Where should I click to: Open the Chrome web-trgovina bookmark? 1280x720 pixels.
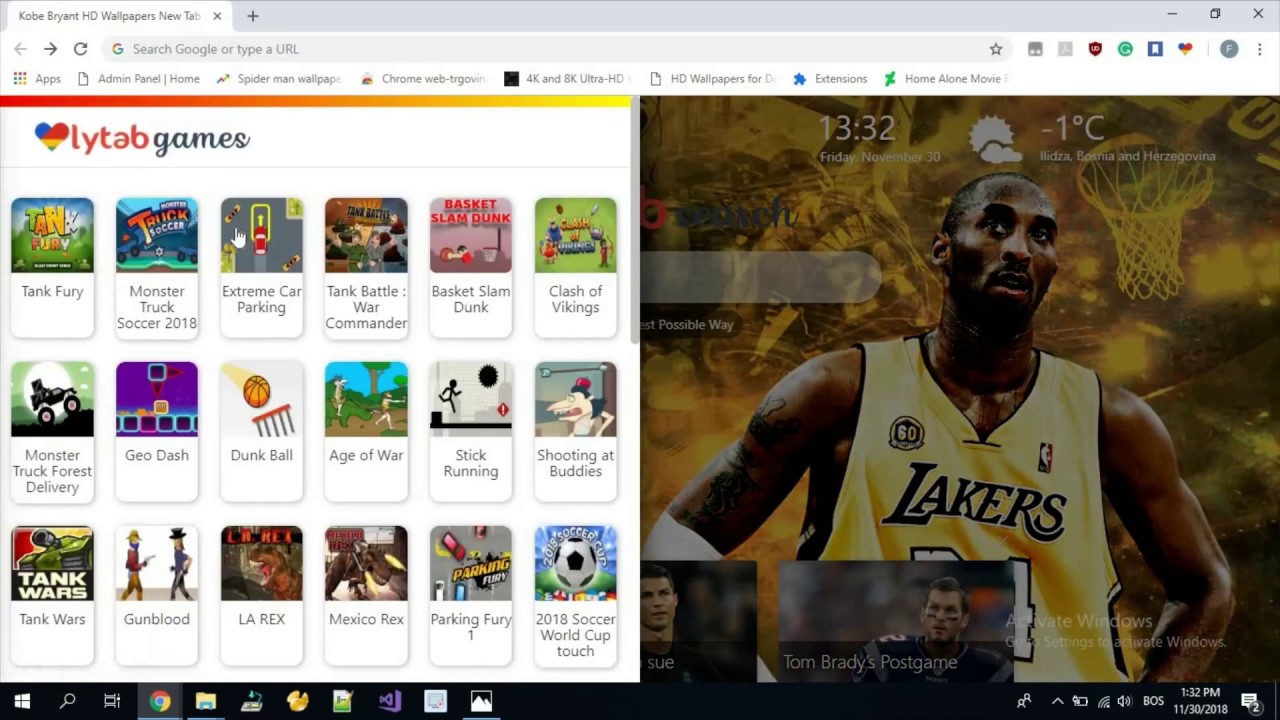(423, 78)
